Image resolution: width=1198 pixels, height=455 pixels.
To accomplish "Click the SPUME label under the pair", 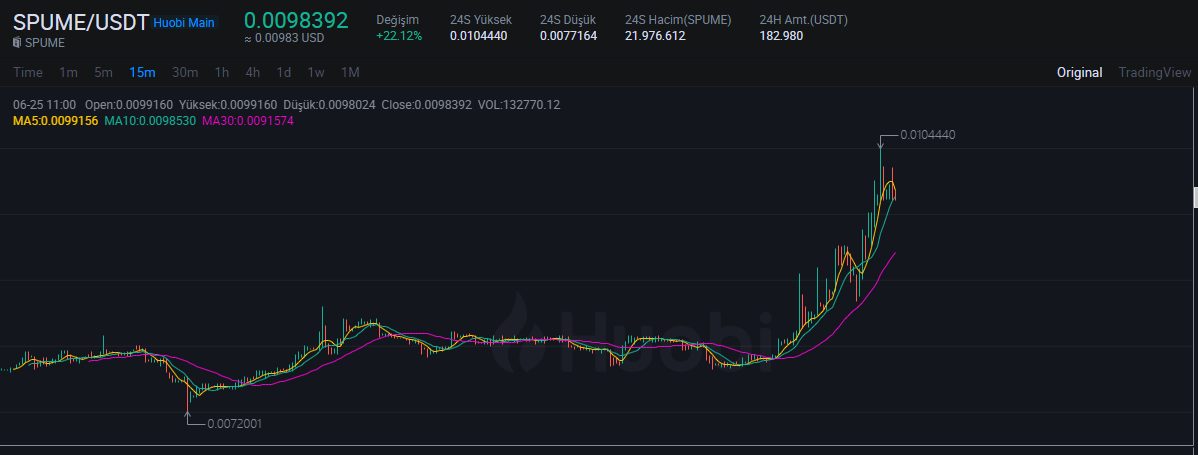I will point(44,43).
